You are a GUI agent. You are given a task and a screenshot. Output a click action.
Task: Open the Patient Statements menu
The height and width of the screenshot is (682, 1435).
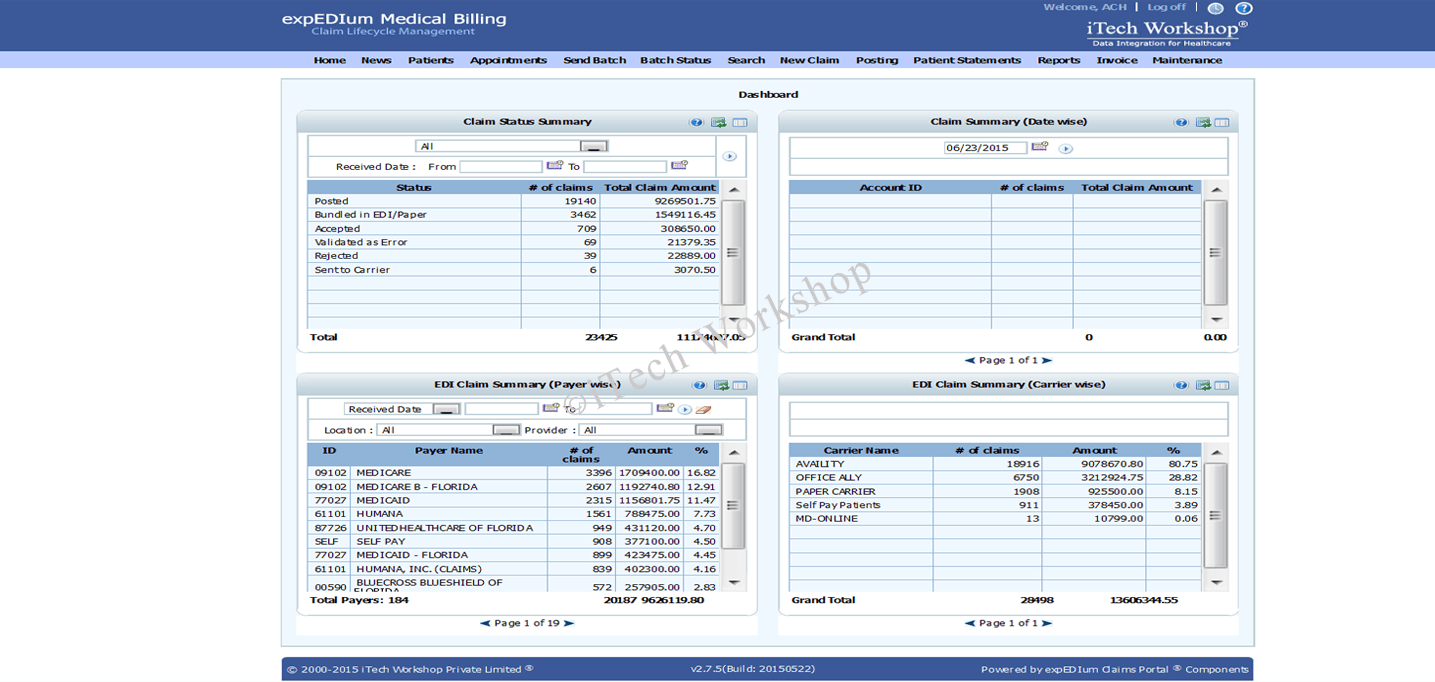point(967,60)
